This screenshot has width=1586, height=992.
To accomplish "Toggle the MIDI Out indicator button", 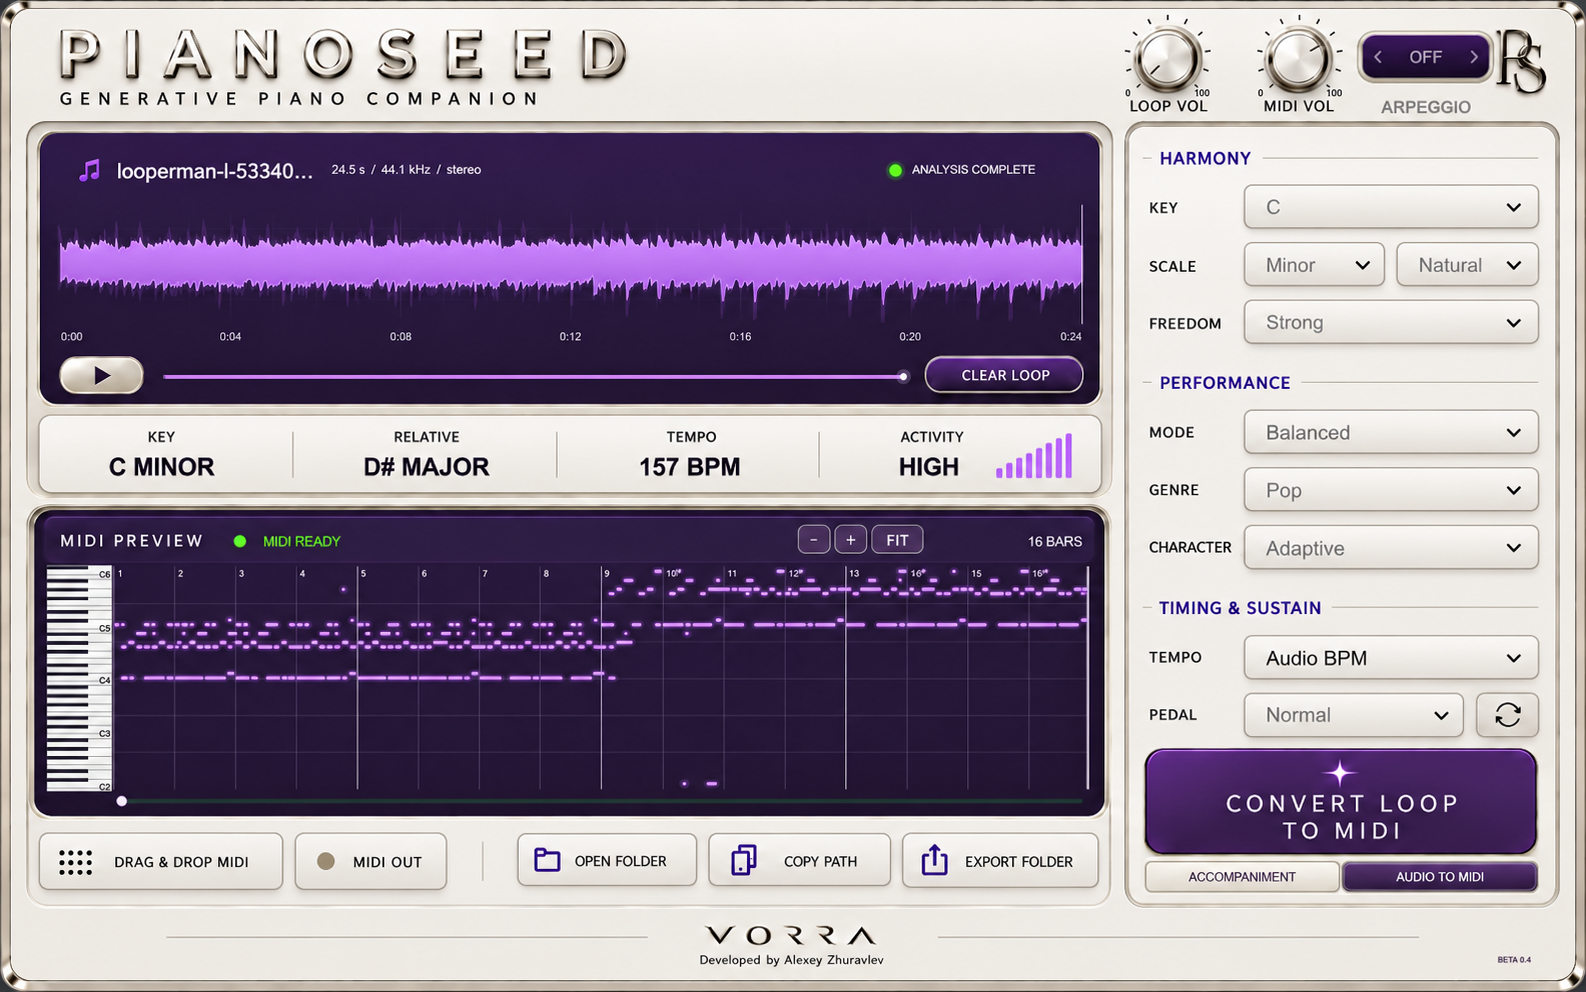I will pos(371,861).
